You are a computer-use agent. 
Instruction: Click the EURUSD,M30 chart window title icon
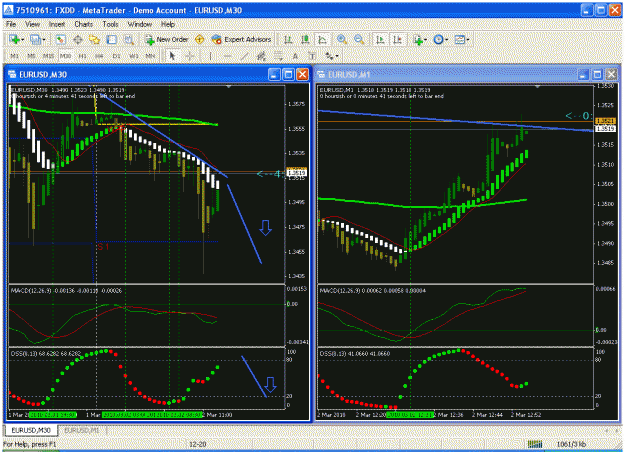[x=12, y=75]
